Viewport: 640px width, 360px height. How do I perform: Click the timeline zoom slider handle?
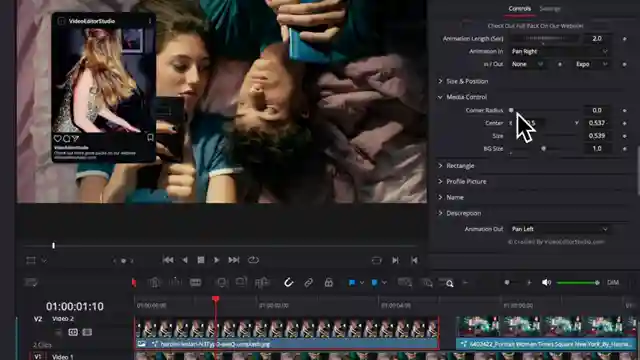point(507,282)
